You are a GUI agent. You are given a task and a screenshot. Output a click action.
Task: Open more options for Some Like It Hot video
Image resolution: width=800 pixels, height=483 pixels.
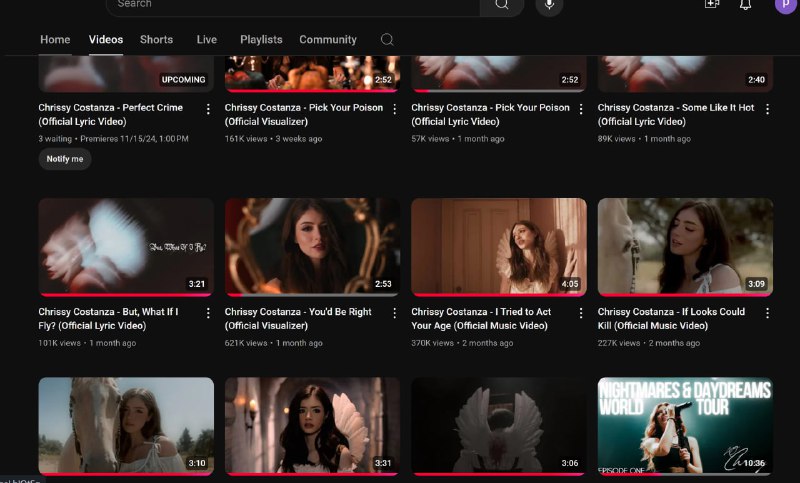click(x=767, y=109)
